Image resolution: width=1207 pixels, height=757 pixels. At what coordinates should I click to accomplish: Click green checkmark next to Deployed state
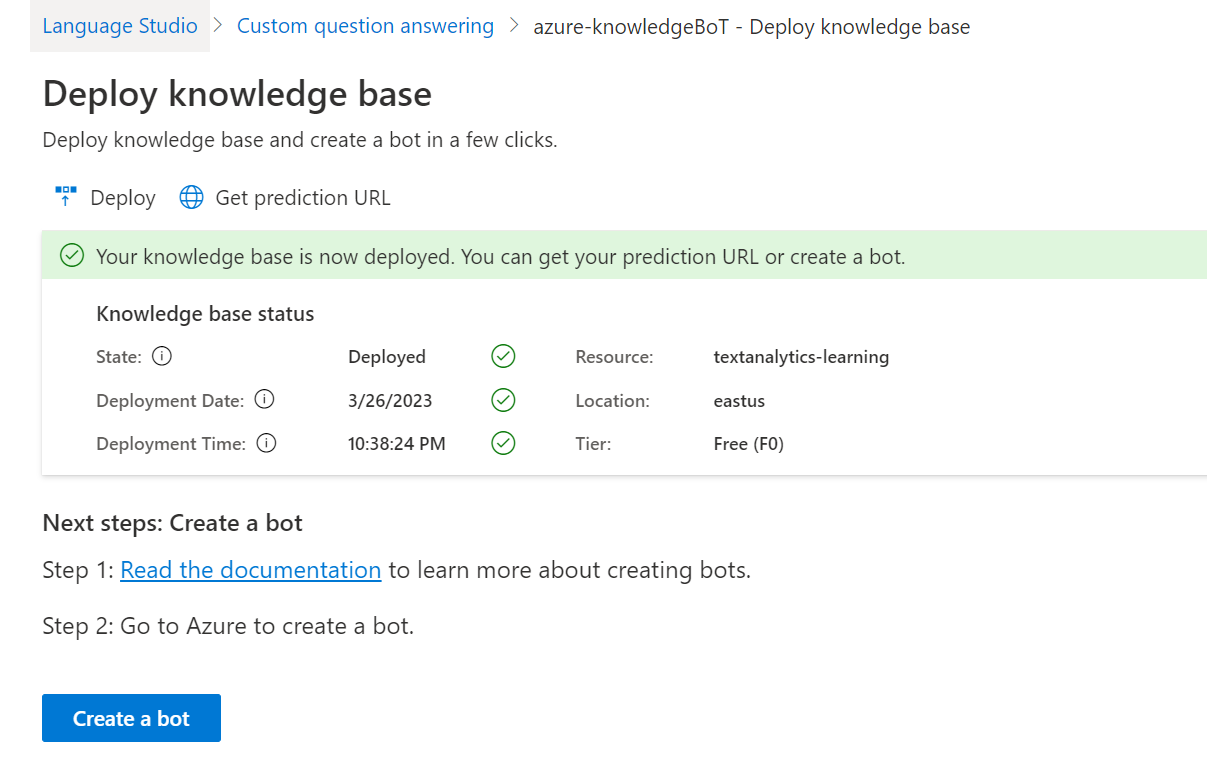[504, 356]
